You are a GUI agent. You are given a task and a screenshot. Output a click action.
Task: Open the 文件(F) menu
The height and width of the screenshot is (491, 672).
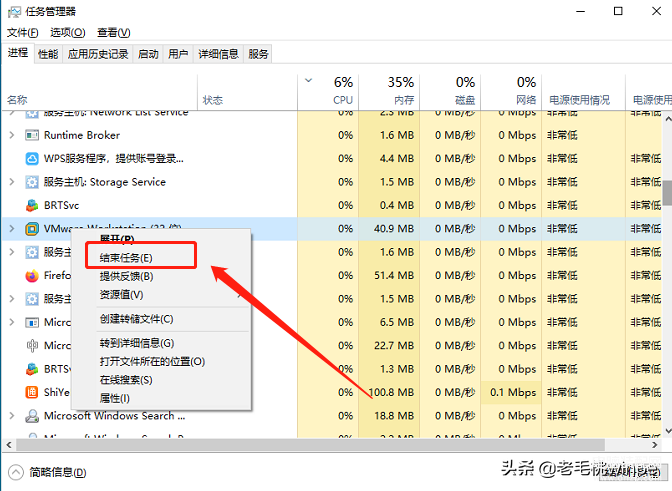(23, 33)
